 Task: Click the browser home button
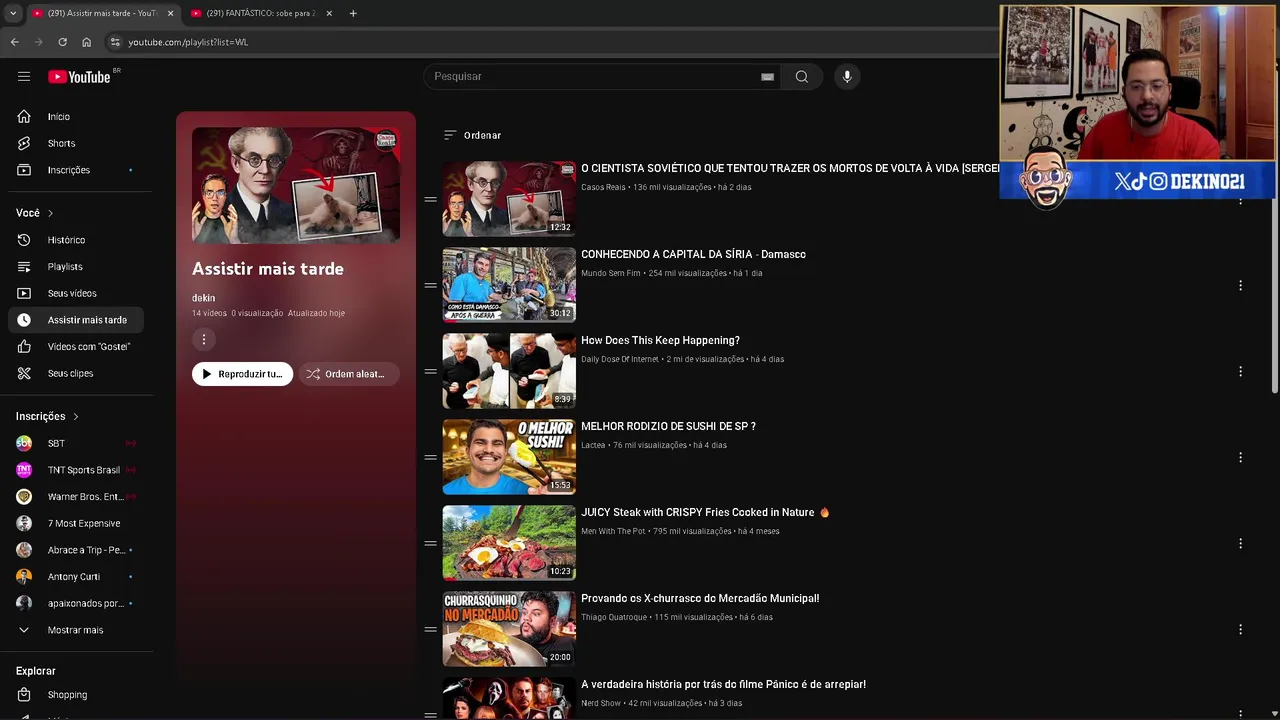pos(86,42)
